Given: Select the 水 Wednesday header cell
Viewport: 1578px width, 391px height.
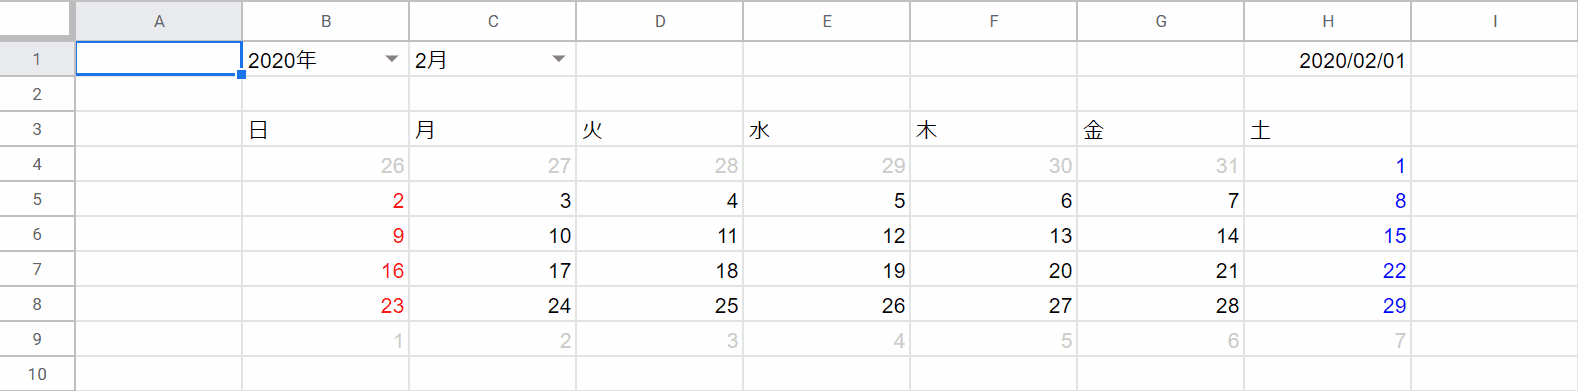Looking at the screenshot, I should point(826,129).
